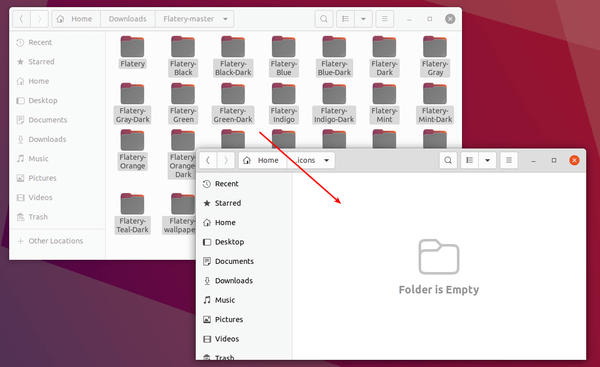Click Downloads in the Flatery-master path bar
Image resolution: width=600 pixels, height=367 pixels.
[x=128, y=19]
